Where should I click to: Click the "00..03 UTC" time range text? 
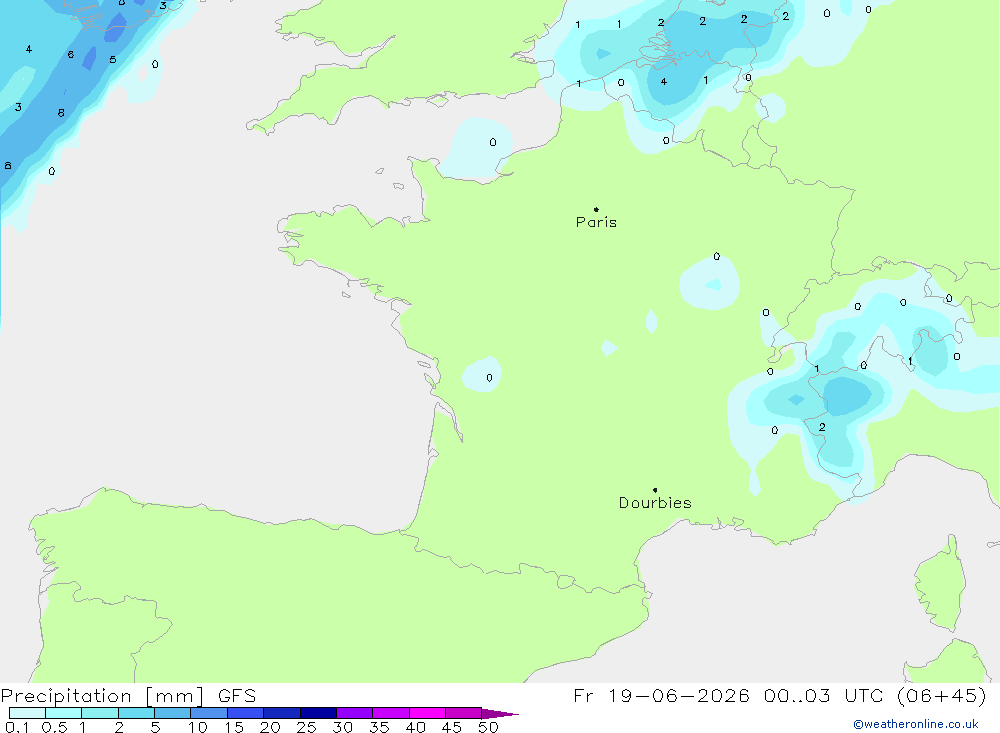[821, 695]
